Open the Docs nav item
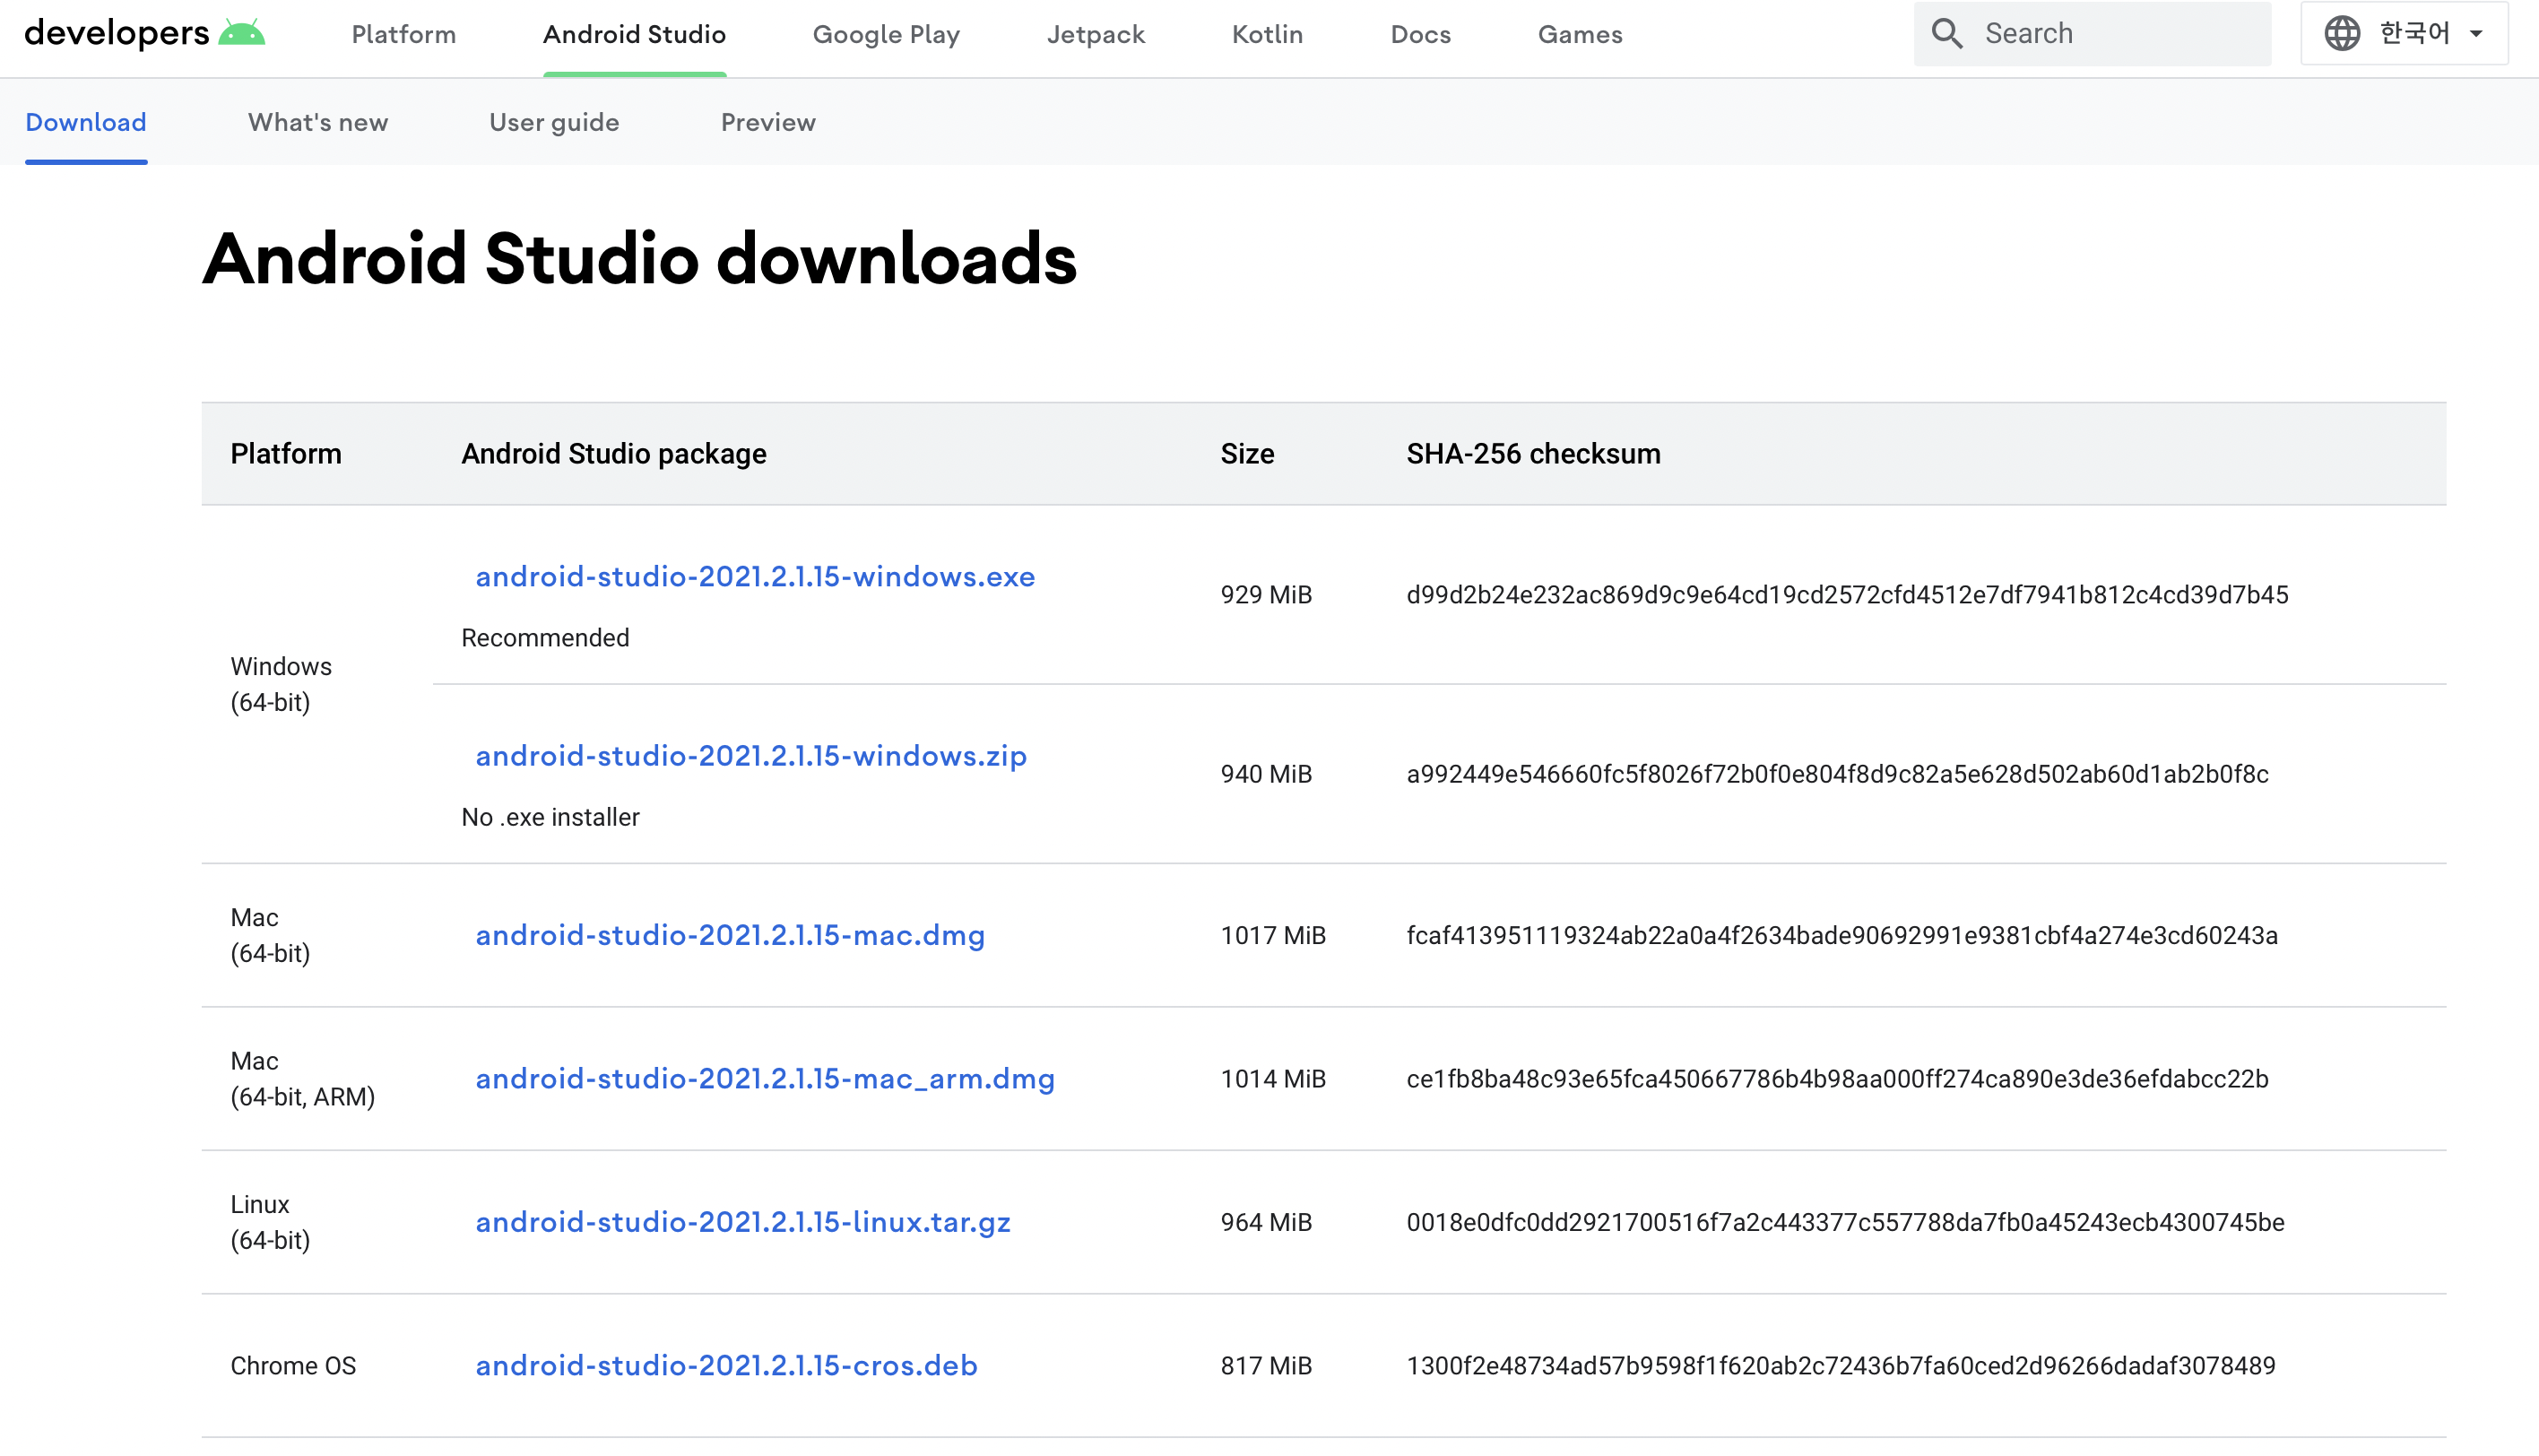 coord(1420,34)
